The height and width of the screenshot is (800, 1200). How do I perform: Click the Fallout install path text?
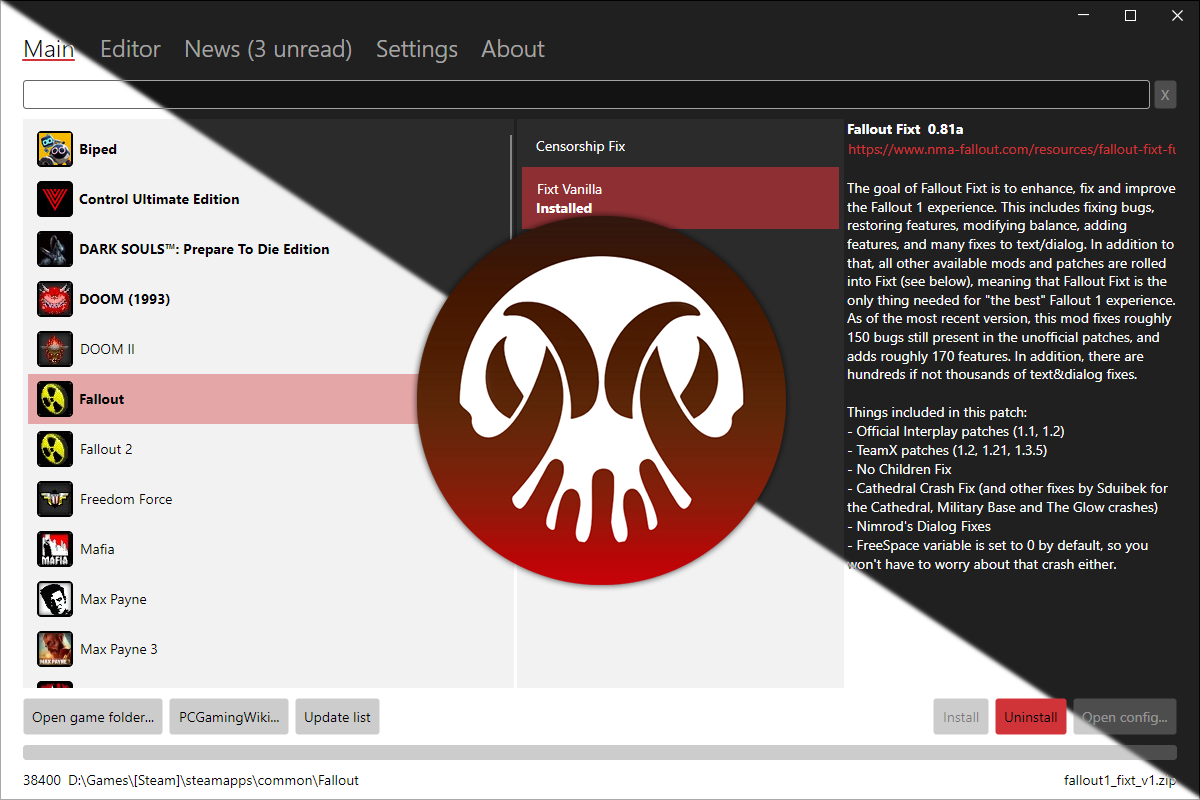pos(213,780)
